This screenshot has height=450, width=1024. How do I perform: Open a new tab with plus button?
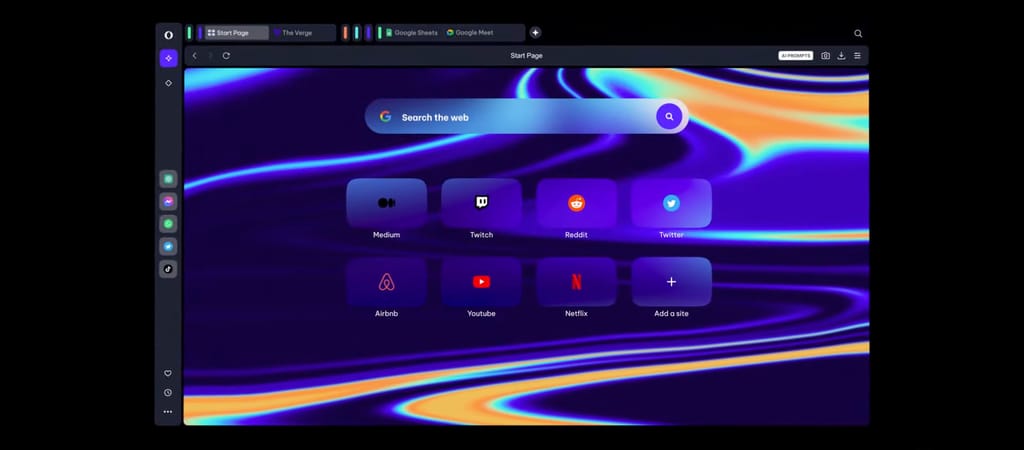click(x=535, y=33)
